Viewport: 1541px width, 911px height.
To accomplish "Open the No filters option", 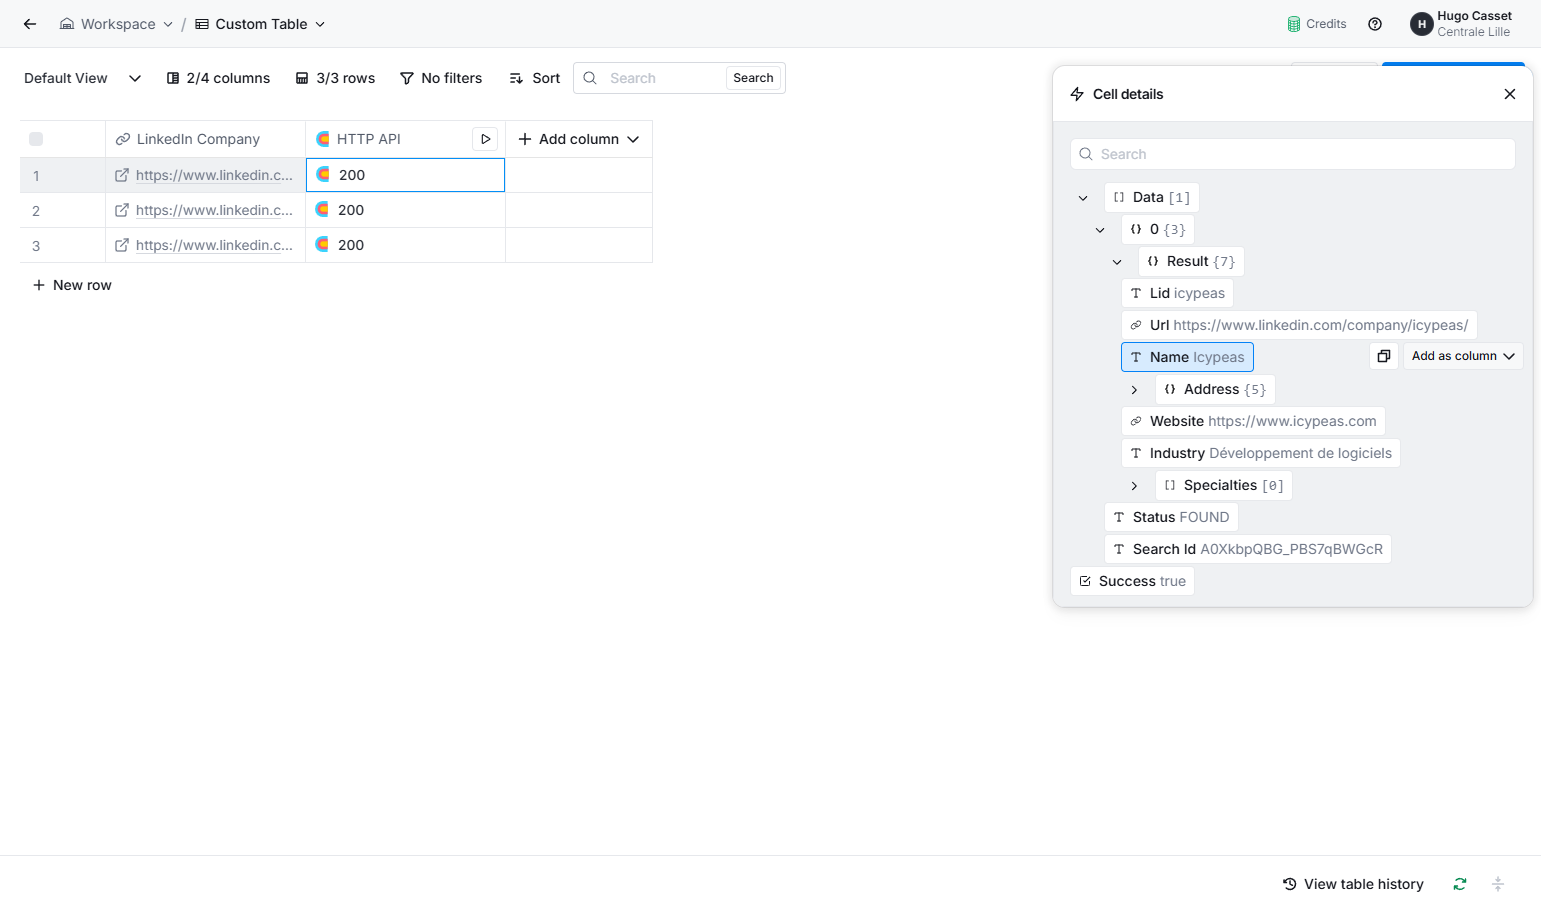I will point(441,78).
